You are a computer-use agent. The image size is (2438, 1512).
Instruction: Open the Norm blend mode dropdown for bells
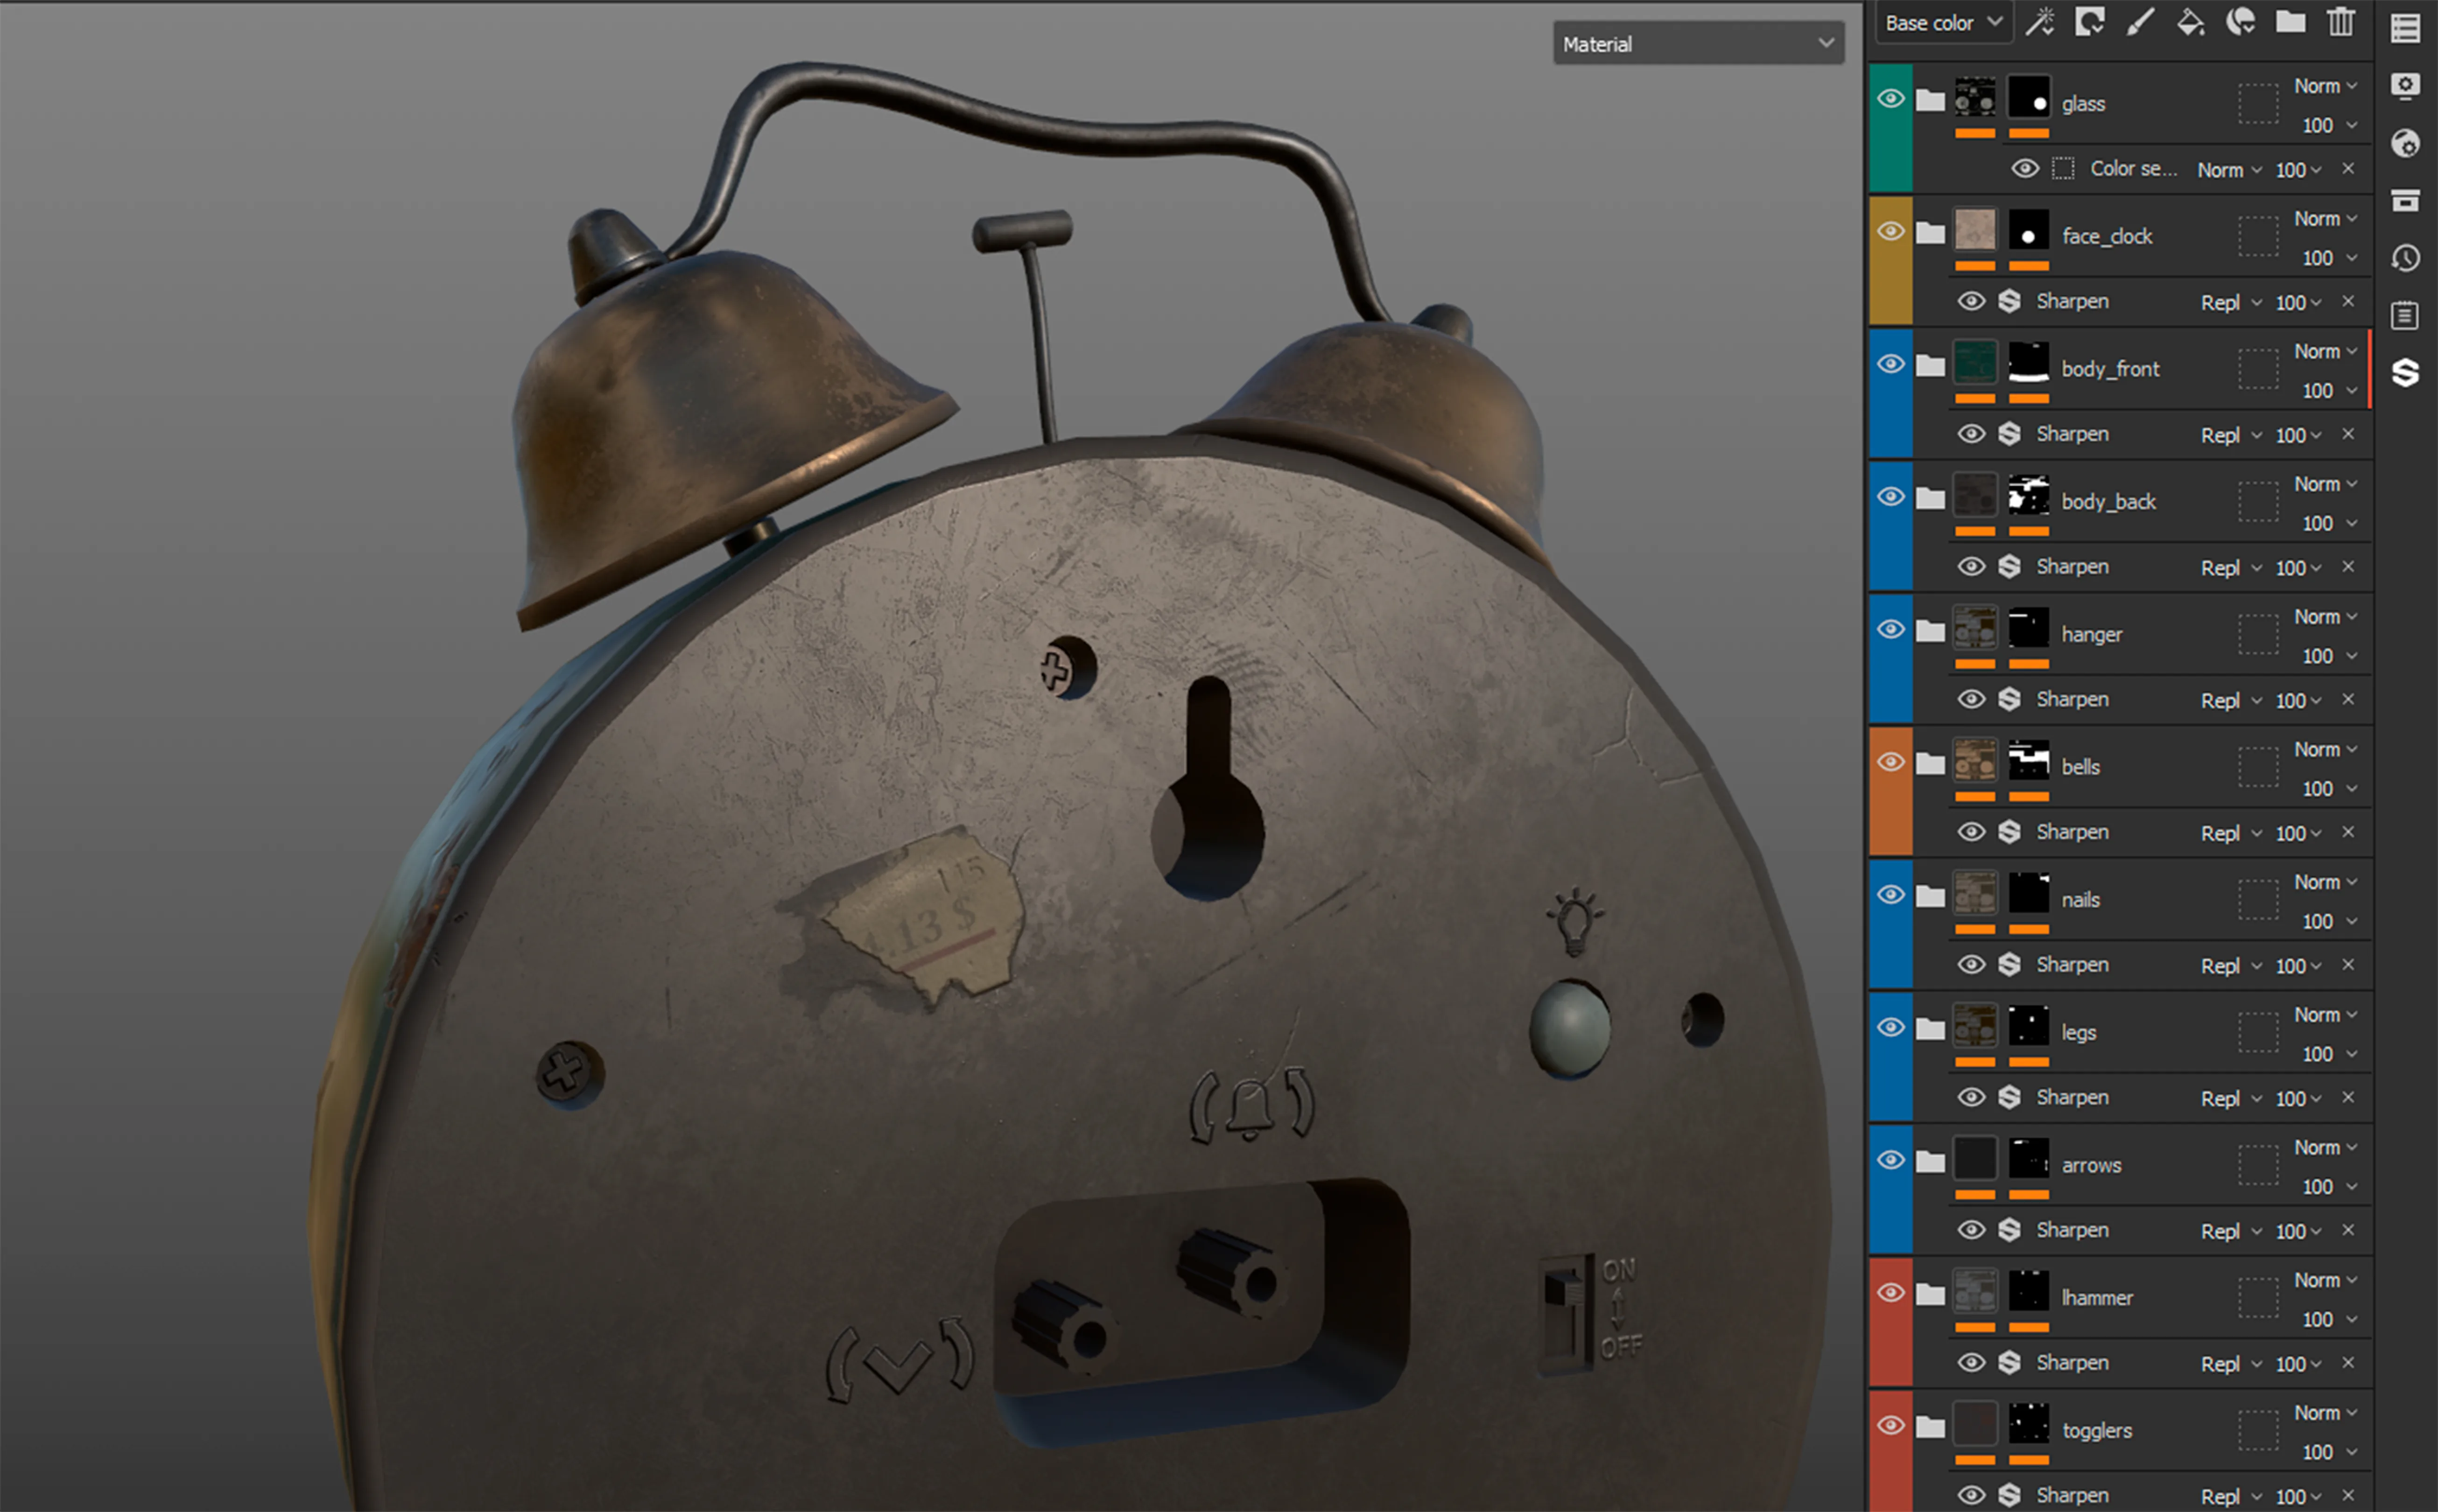pyautogui.click(x=2325, y=749)
